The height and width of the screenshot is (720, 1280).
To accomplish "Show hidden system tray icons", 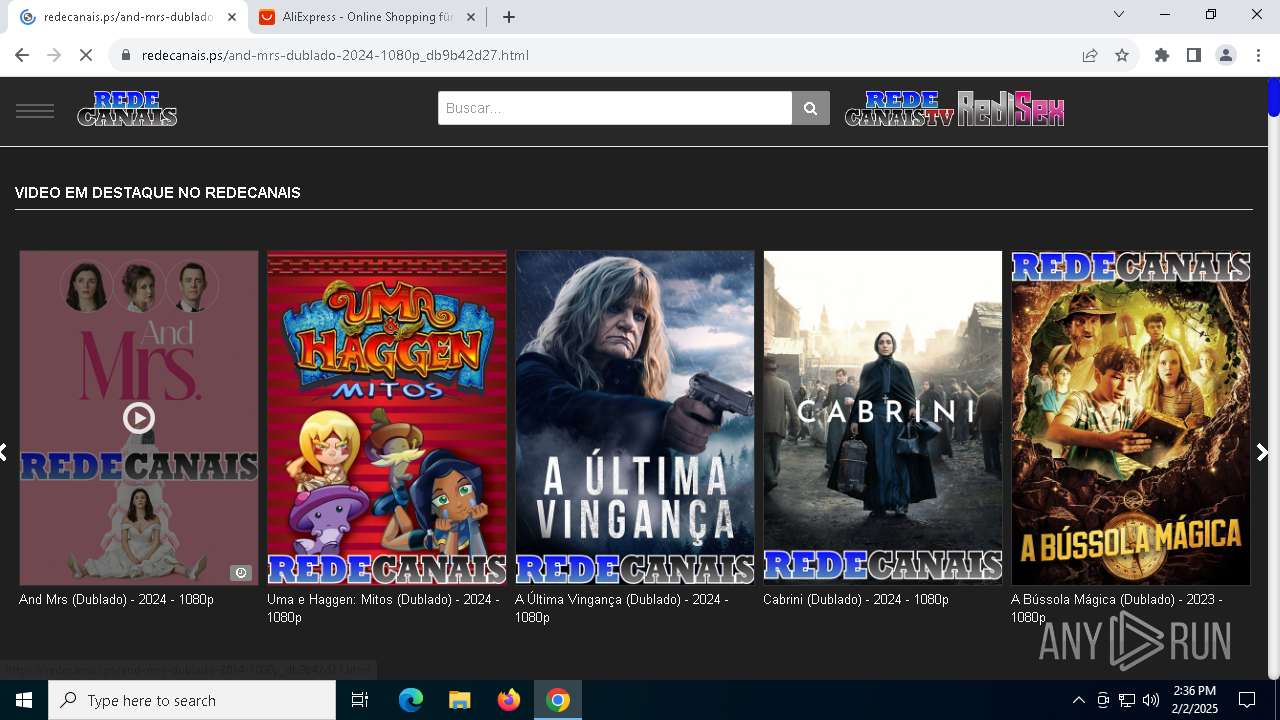I will pyautogui.click(x=1078, y=700).
